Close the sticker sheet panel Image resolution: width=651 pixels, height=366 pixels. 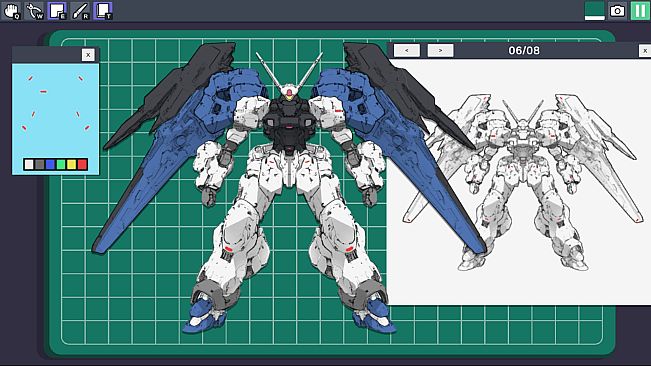[x=88, y=55]
